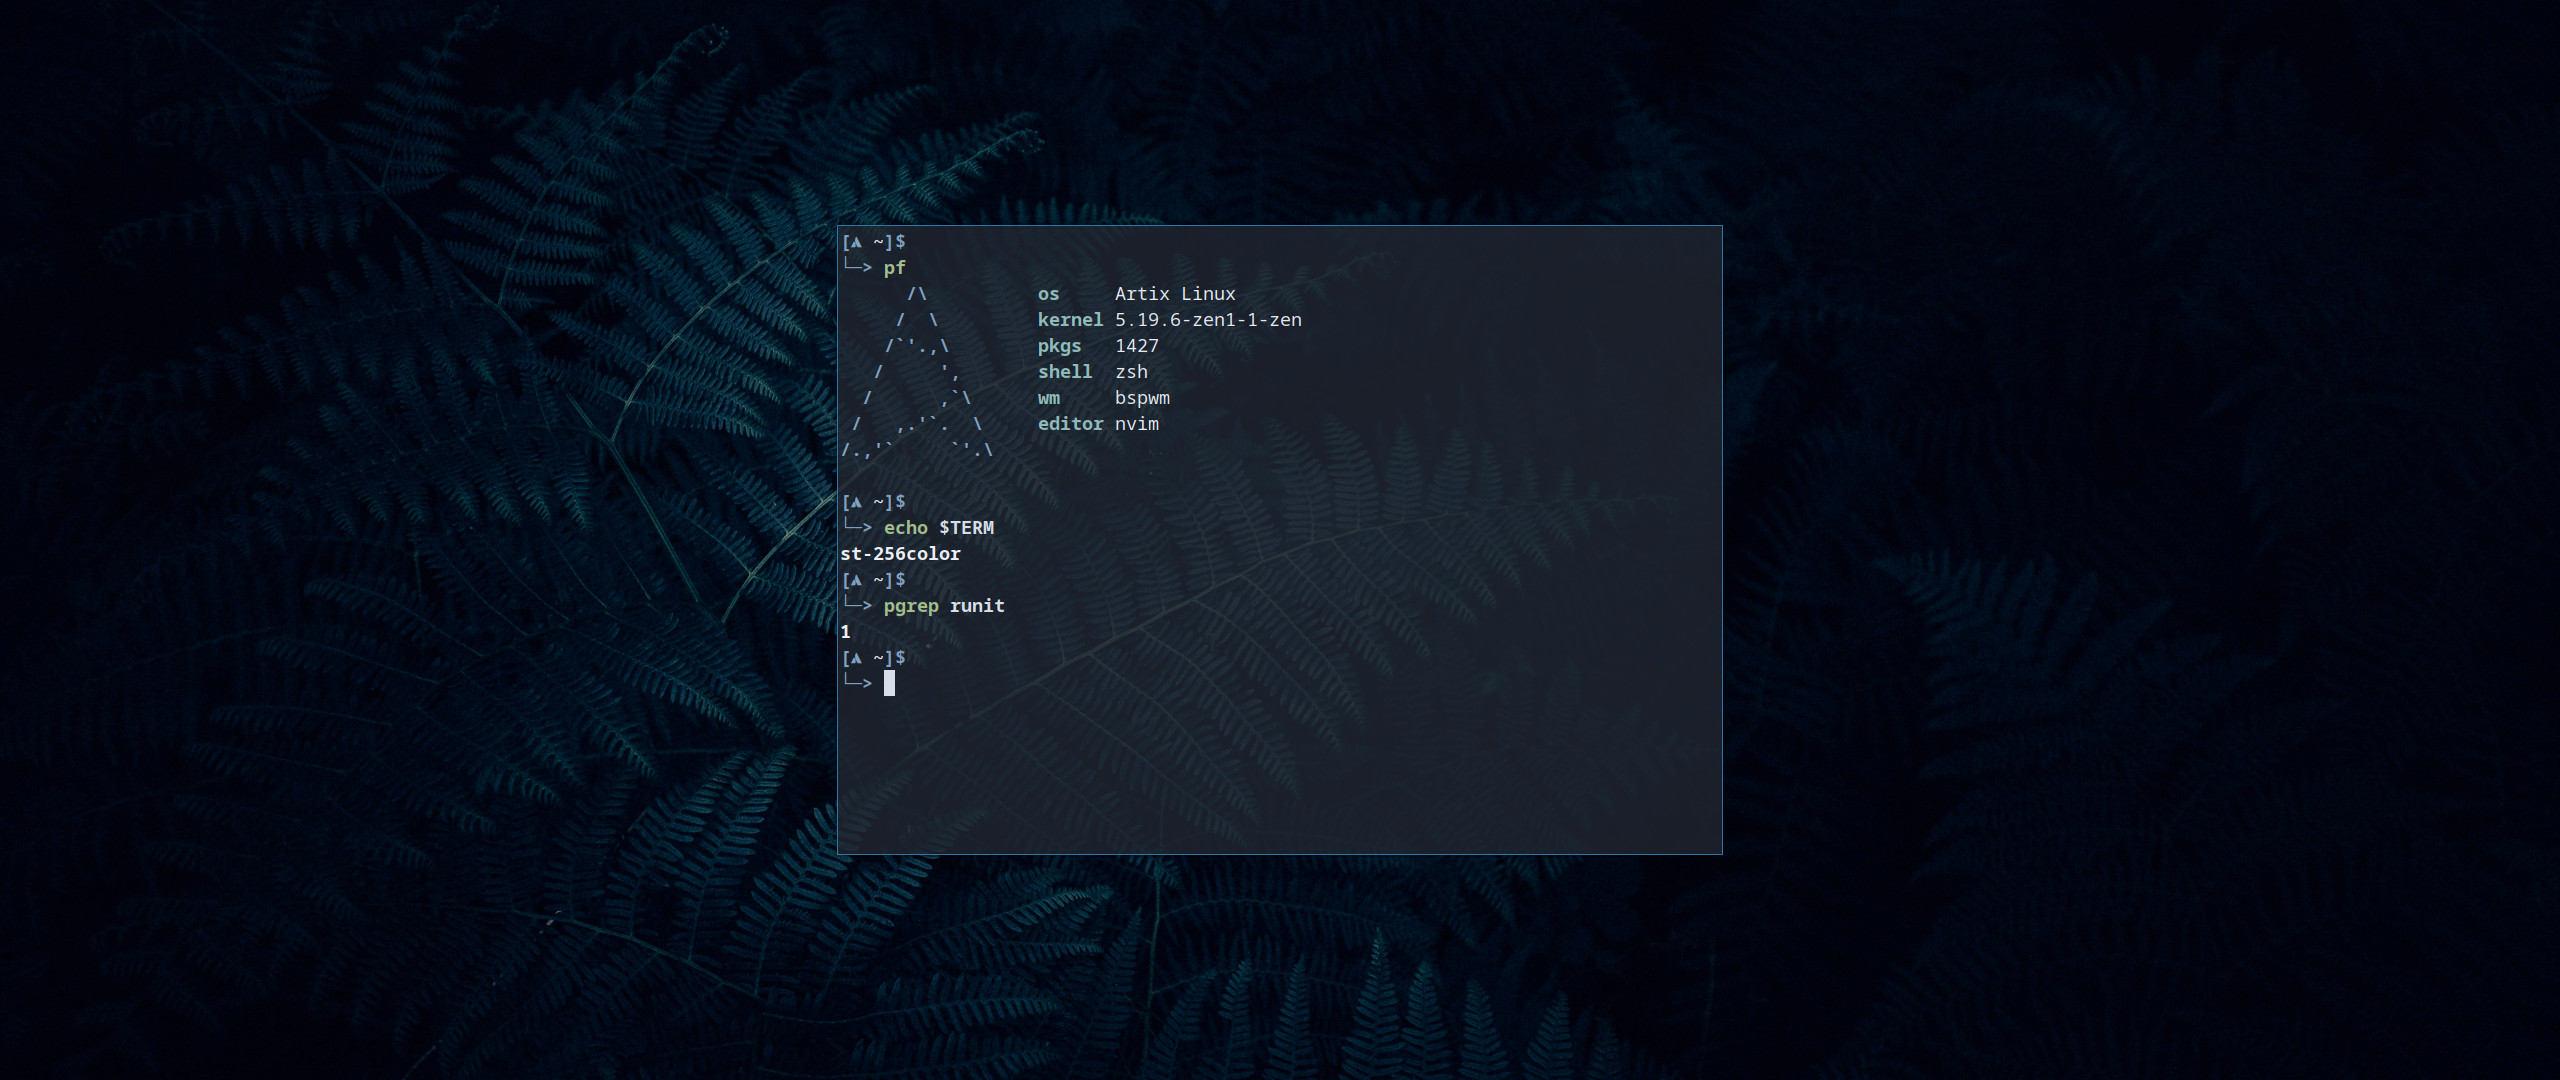Click the 'kernel' label
2560x1080 pixels.
1070,320
